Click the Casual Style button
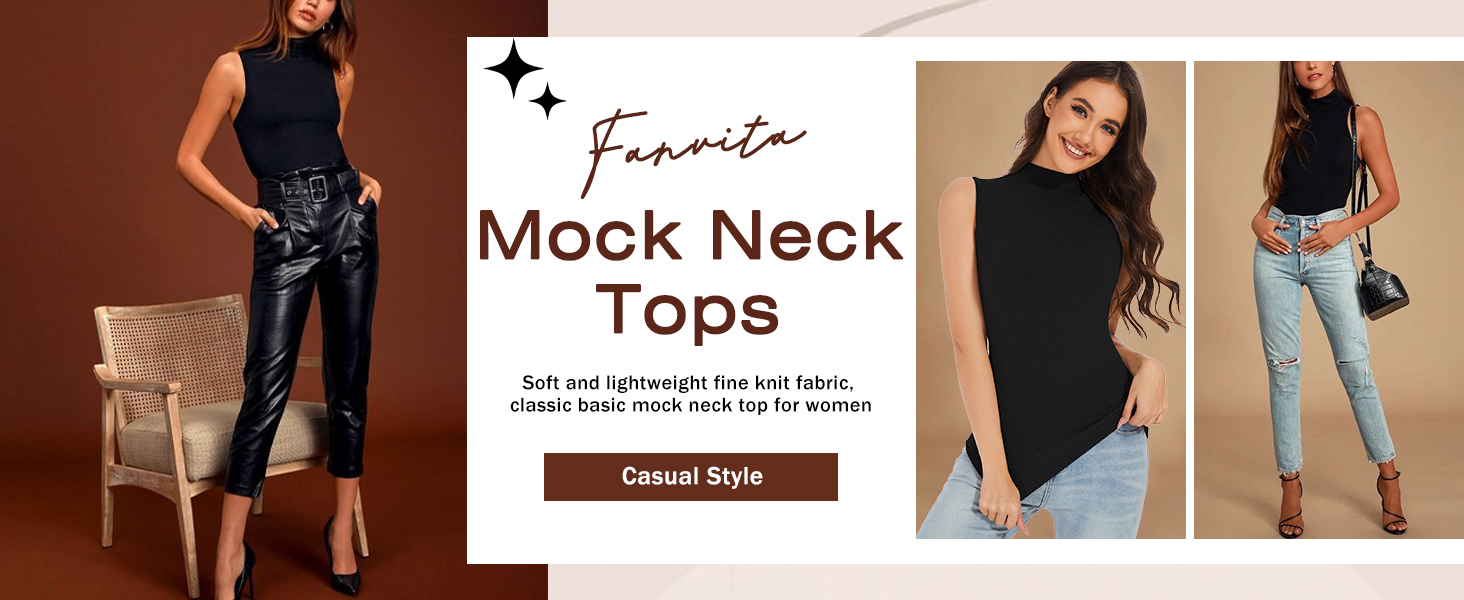The height and width of the screenshot is (600, 1464). tap(691, 477)
